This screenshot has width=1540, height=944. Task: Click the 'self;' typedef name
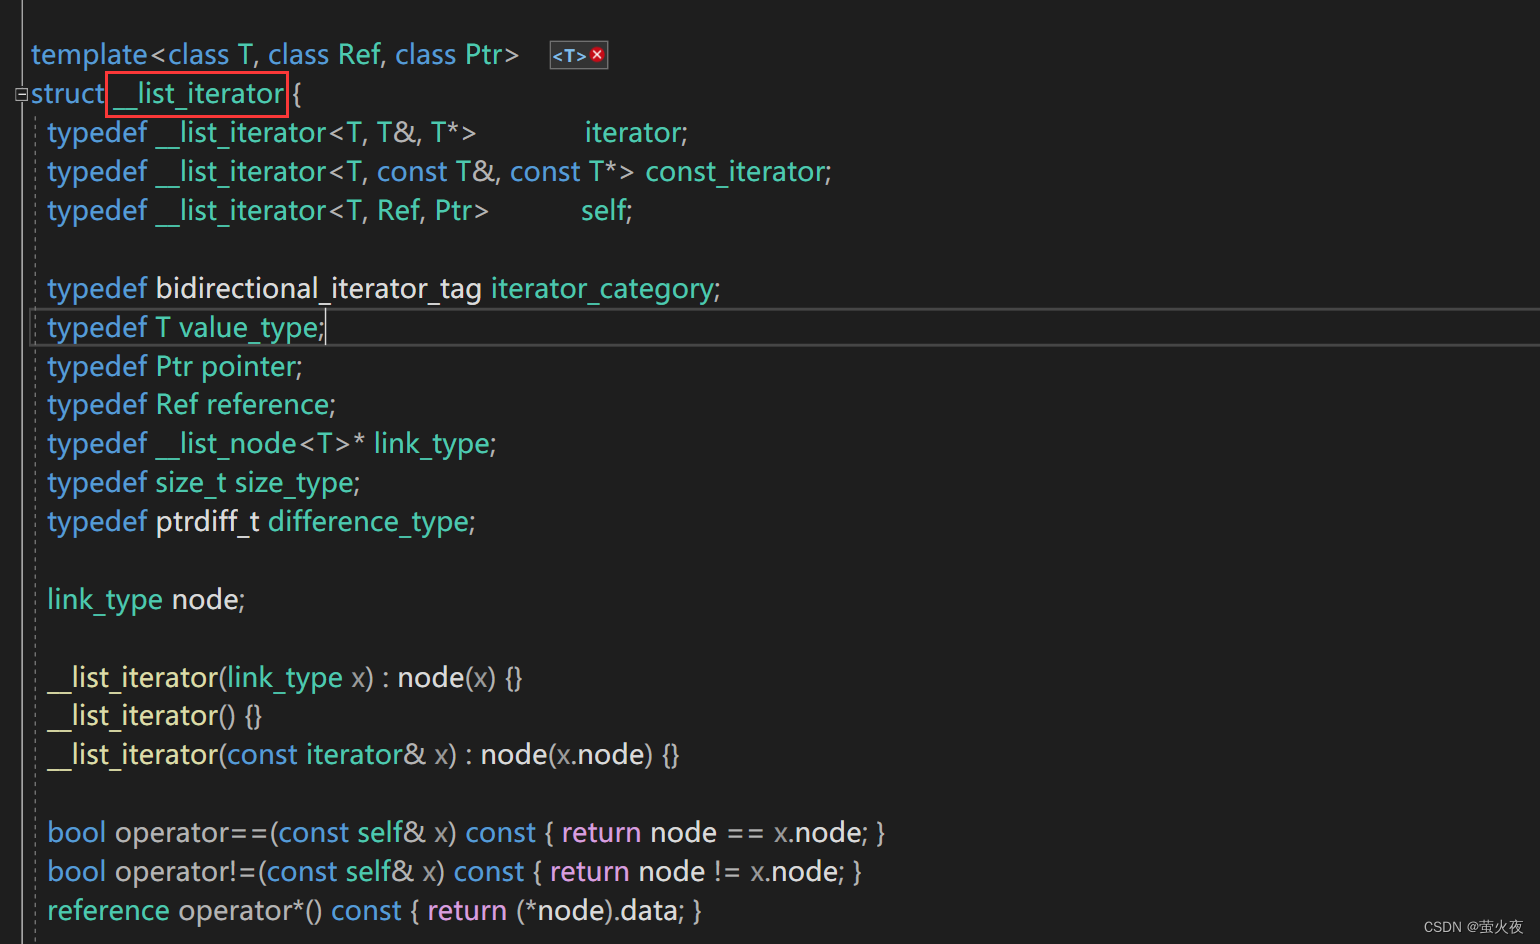(607, 211)
